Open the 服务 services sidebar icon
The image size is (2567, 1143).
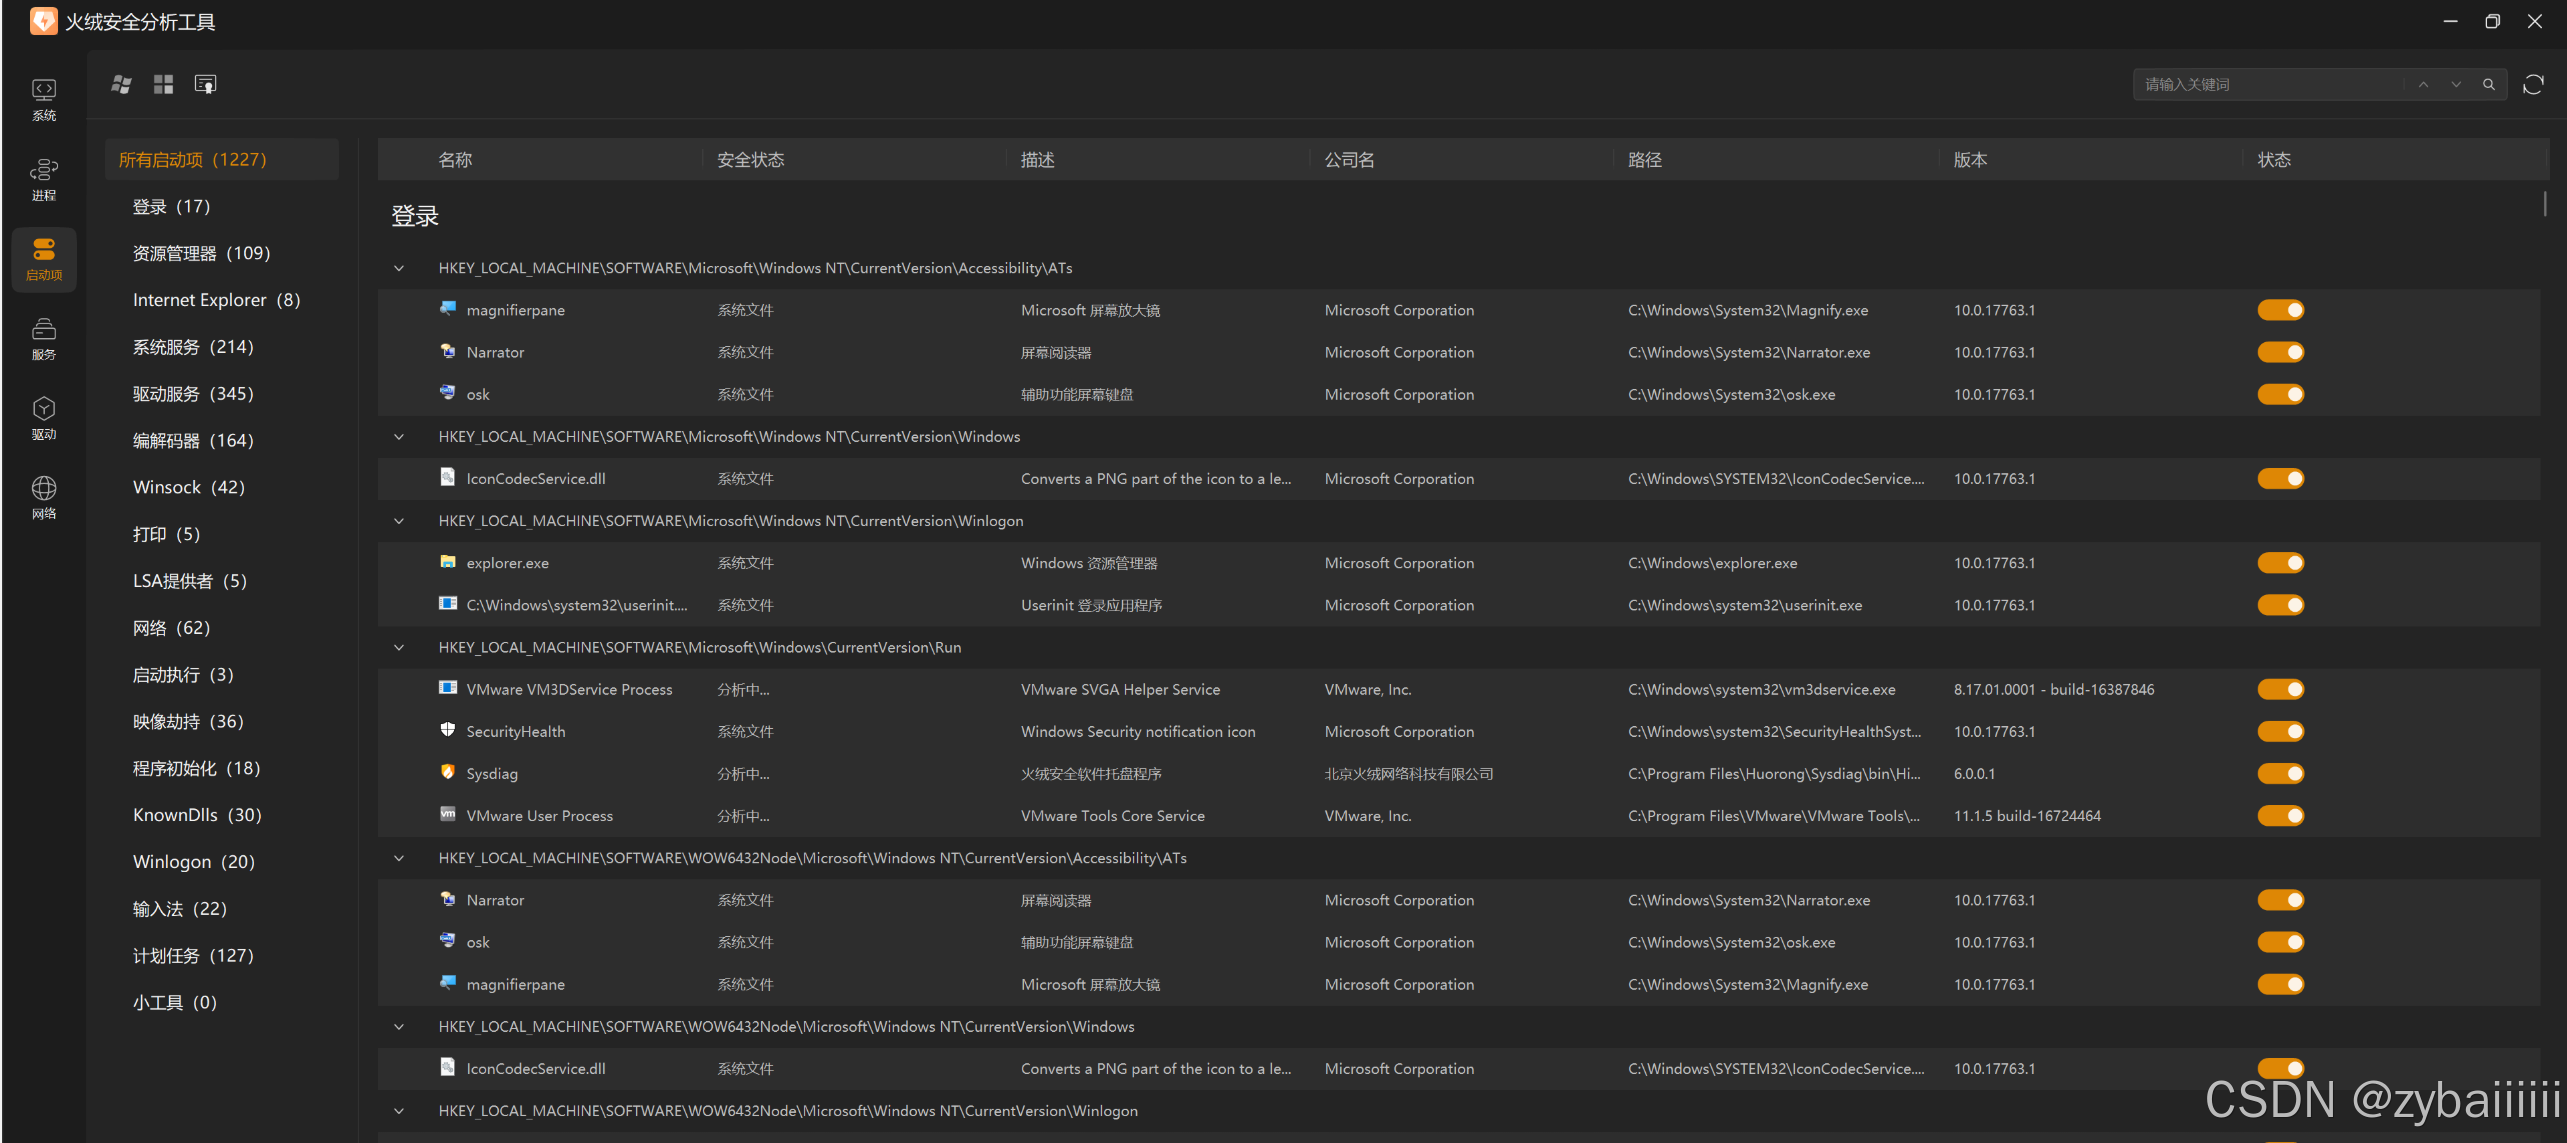(44, 338)
